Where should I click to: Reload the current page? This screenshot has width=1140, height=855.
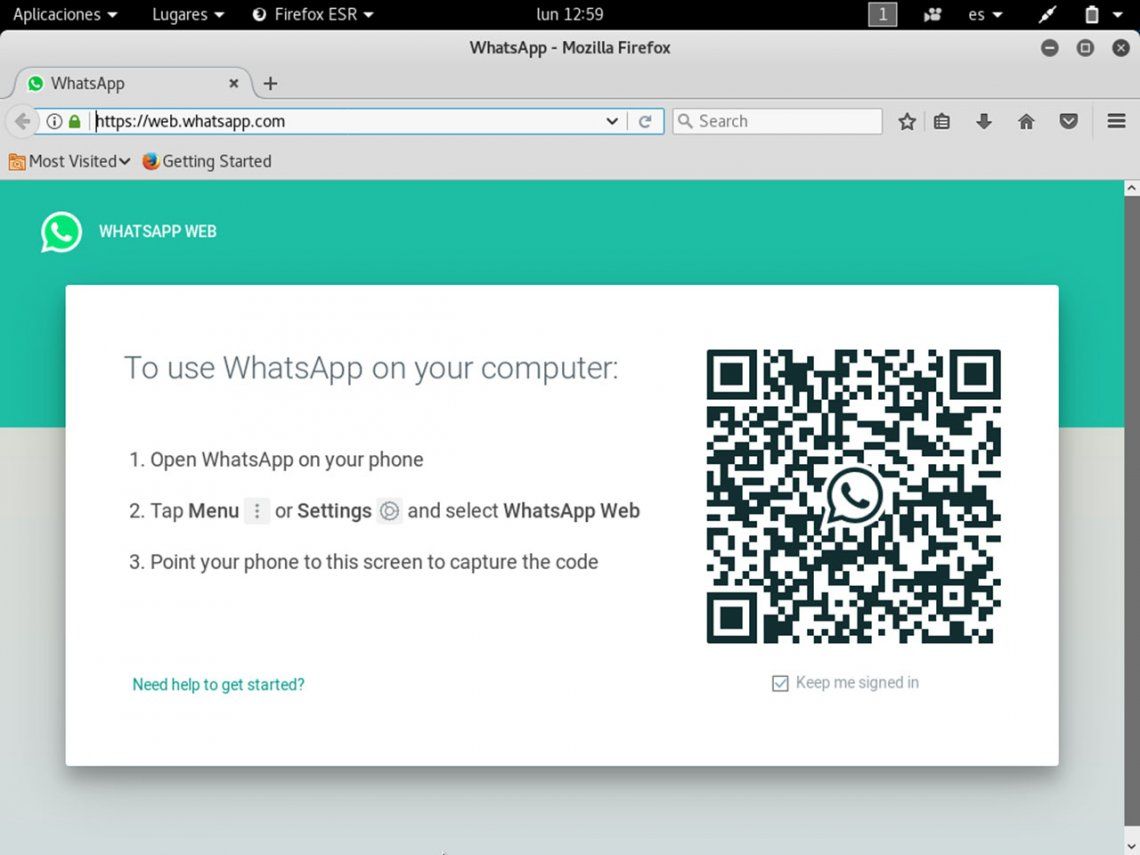[645, 121]
